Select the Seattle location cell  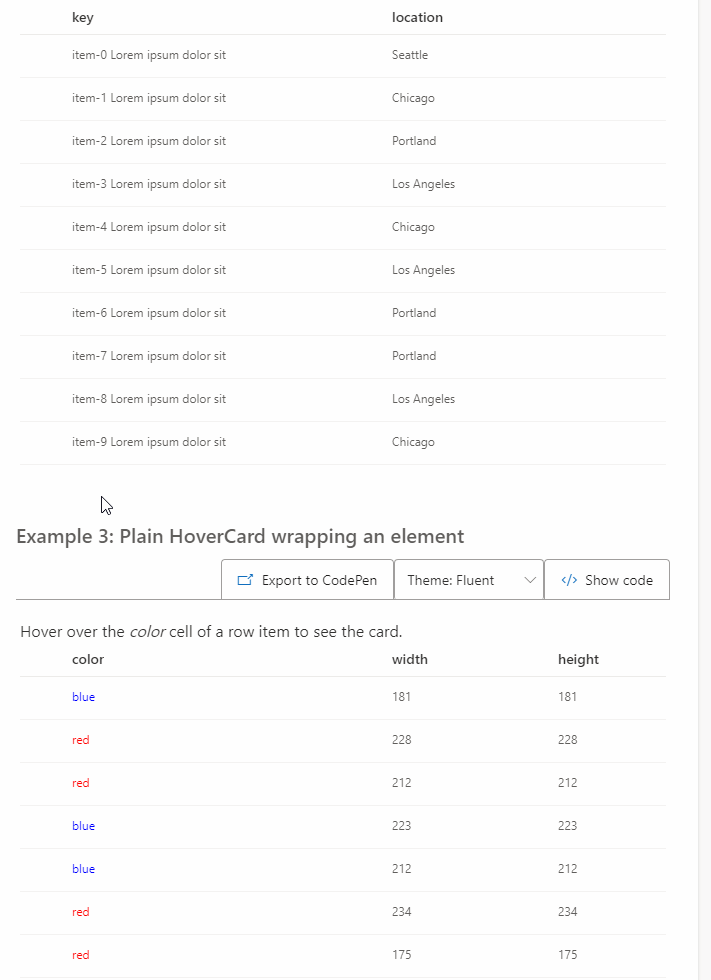point(410,55)
